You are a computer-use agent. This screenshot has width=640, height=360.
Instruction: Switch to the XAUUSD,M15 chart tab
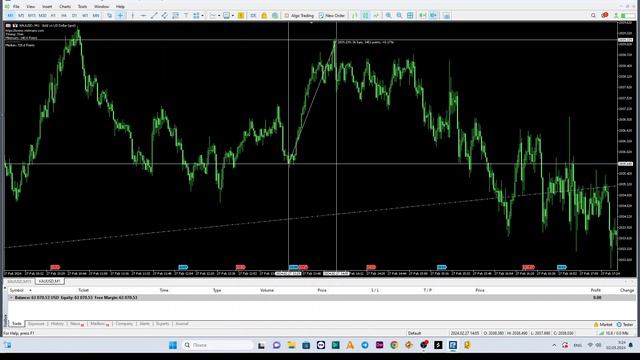[x=19, y=282]
